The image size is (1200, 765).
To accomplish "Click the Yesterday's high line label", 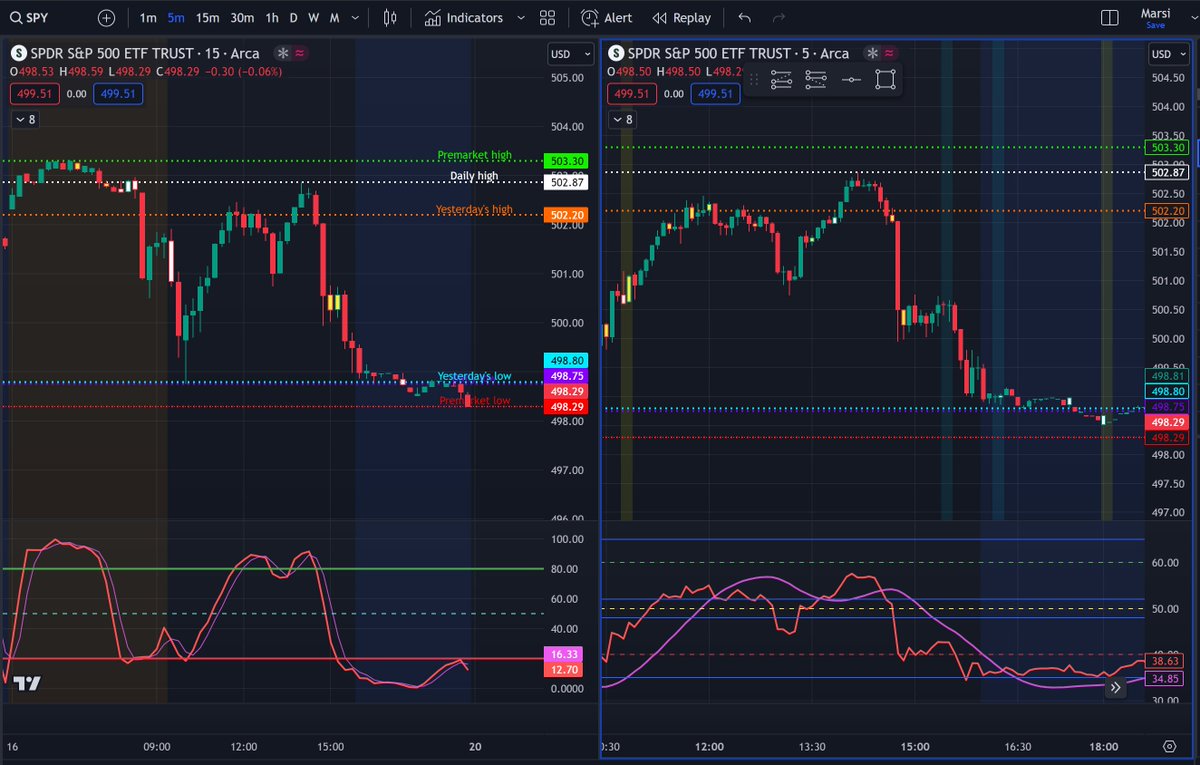I will point(475,209).
